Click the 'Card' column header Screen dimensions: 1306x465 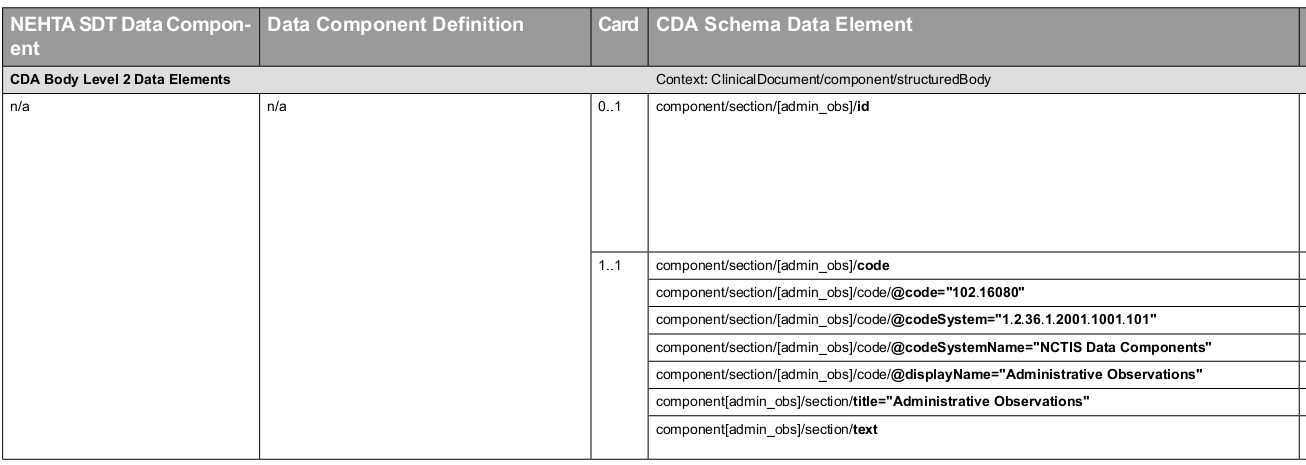click(618, 25)
